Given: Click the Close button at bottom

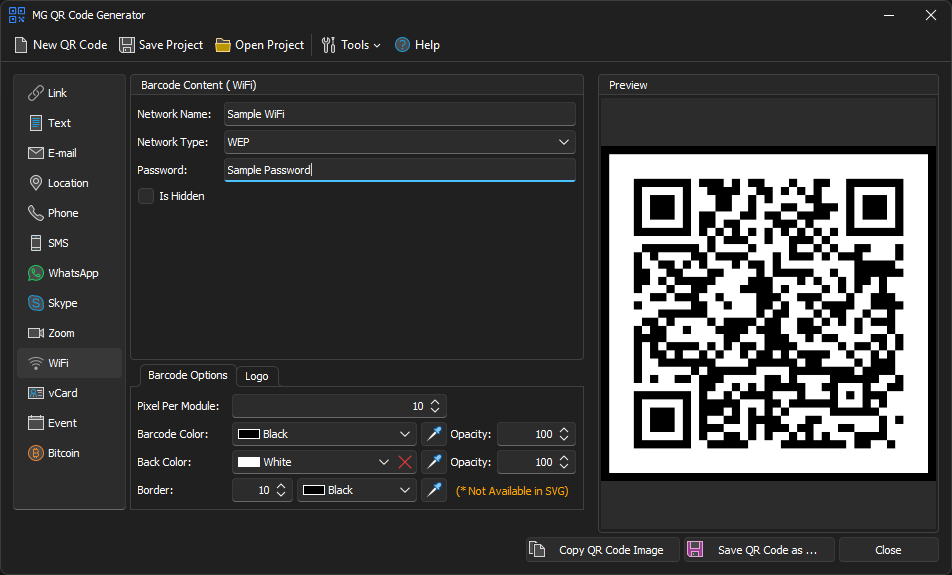Looking at the screenshot, I should click(888, 550).
